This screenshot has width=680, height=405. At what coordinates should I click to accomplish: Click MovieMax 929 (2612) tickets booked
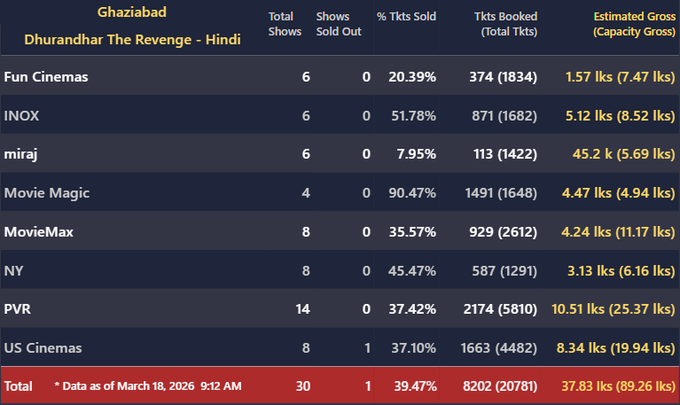[x=503, y=232]
